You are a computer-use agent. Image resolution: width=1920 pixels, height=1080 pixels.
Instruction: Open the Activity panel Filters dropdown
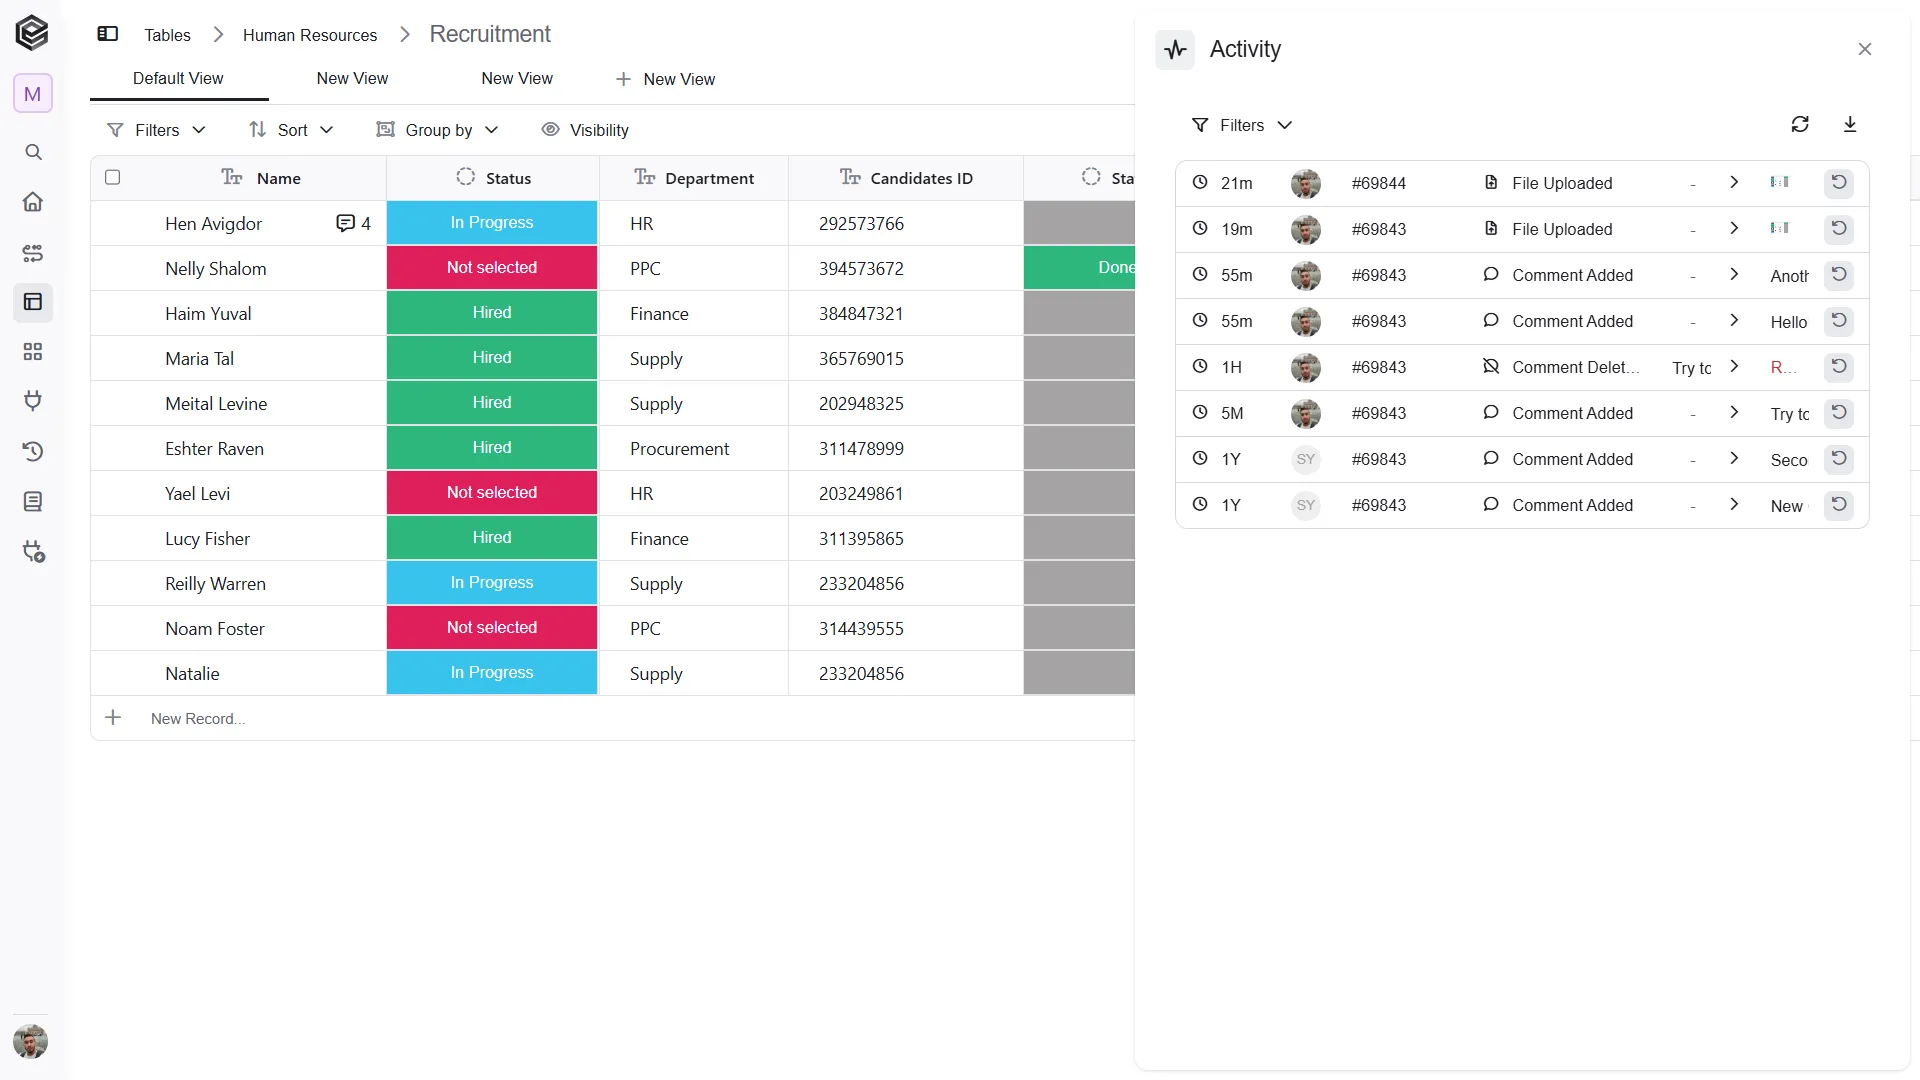(1242, 125)
